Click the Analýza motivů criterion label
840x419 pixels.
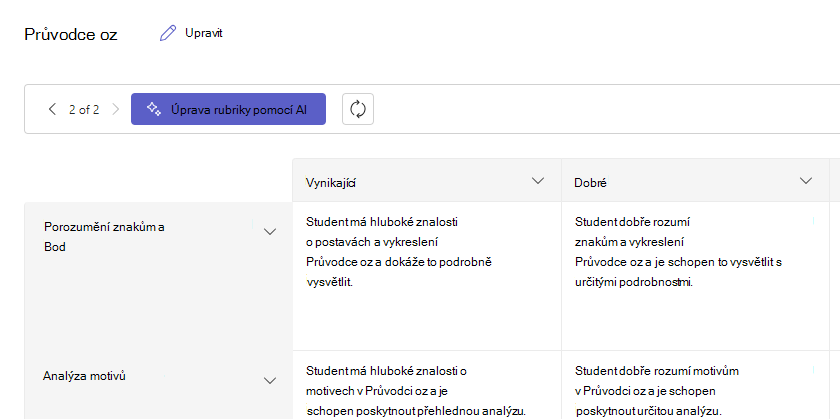click(84, 376)
